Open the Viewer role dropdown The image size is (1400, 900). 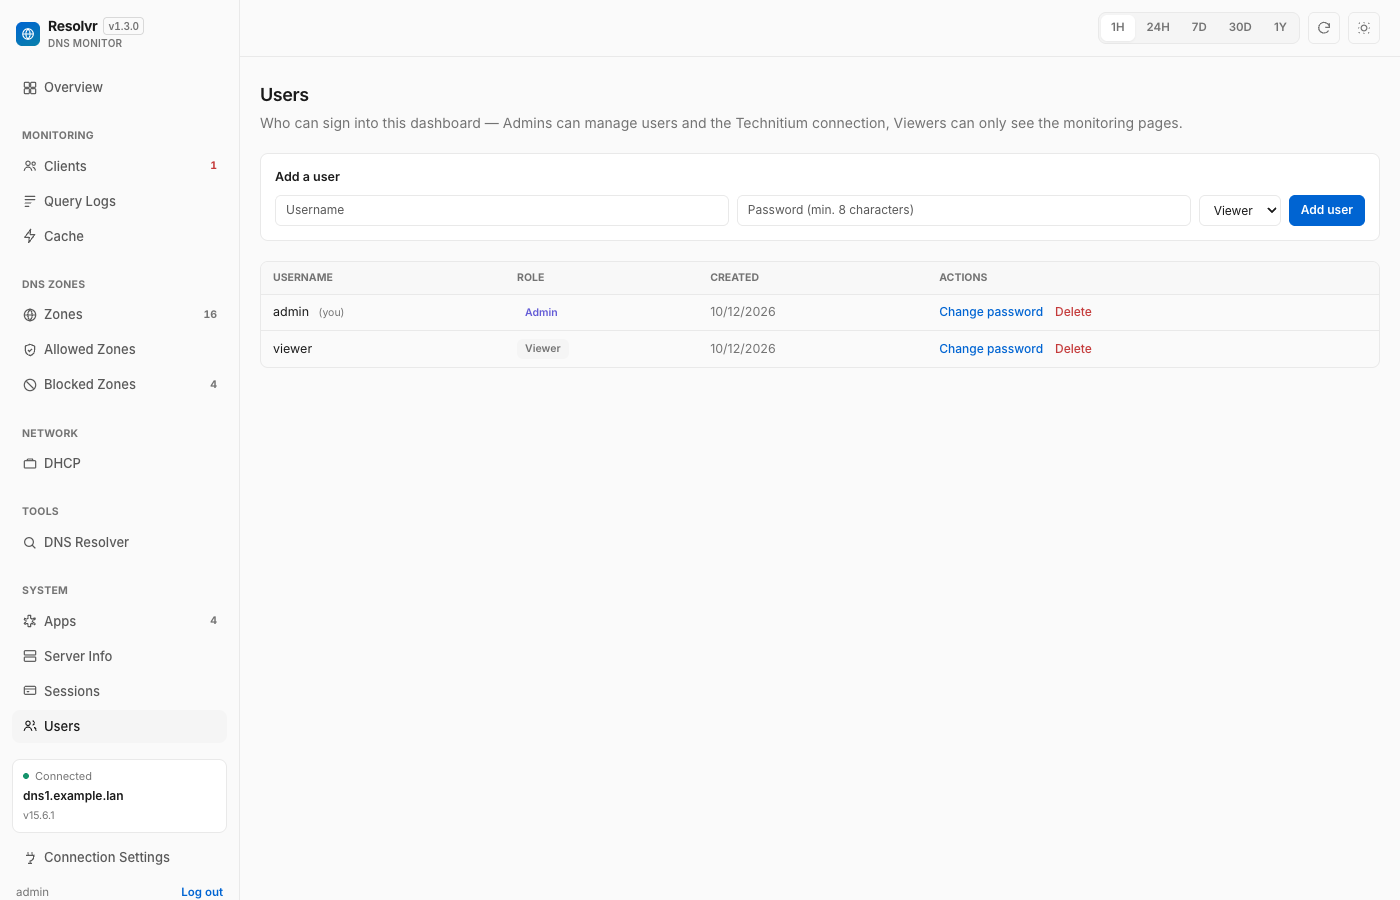pyautogui.click(x=1240, y=210)
